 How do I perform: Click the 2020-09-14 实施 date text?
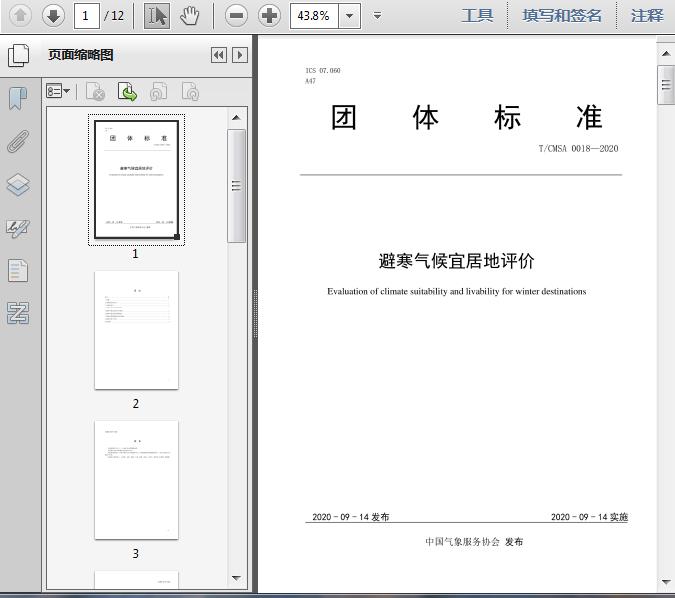coord(589,517)
